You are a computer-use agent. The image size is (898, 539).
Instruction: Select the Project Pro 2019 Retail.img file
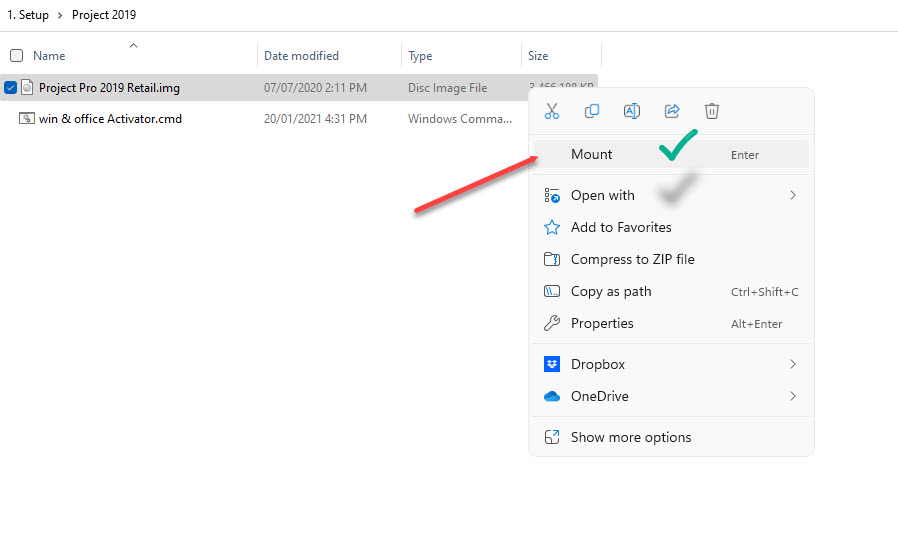pyautogui.click(x=109, y=88)
